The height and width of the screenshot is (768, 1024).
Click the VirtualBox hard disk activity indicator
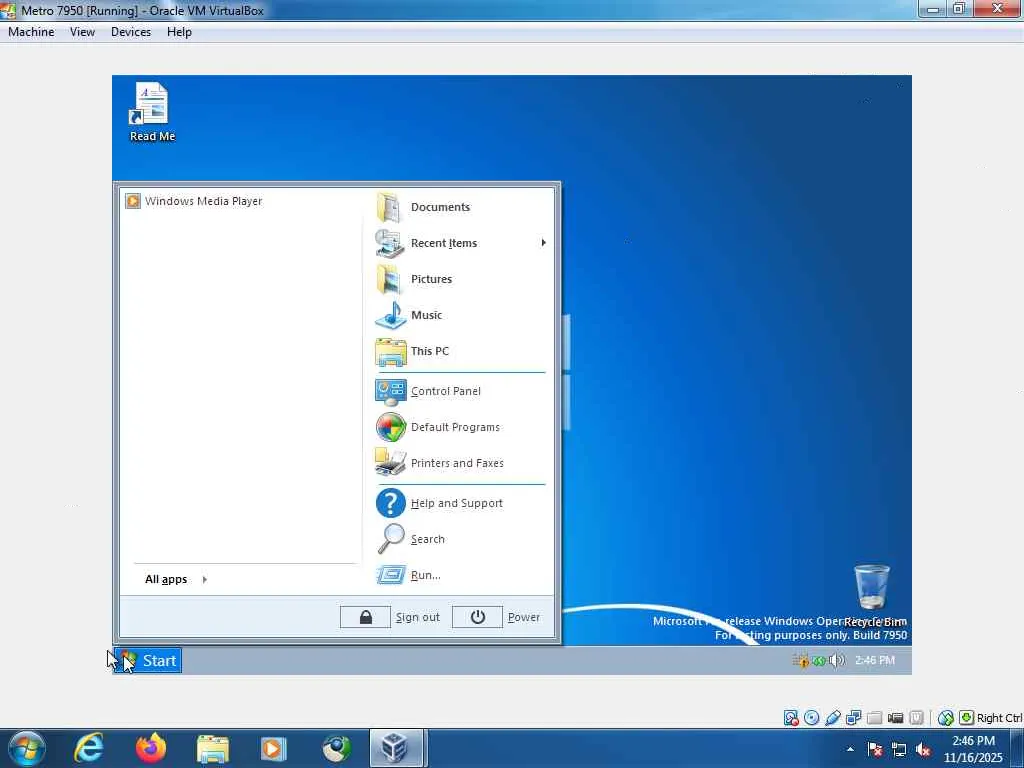791,718
